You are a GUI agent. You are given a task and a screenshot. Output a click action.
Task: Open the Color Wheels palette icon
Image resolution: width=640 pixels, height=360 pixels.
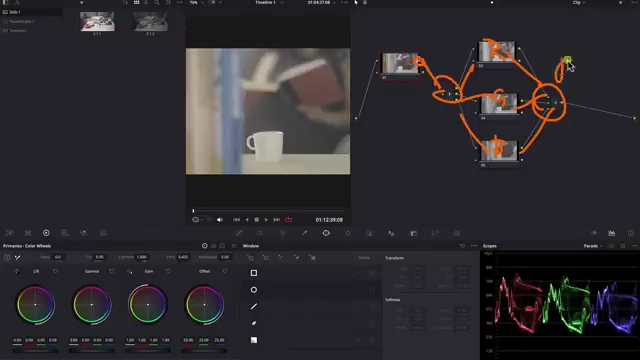[x=46, y=233]
